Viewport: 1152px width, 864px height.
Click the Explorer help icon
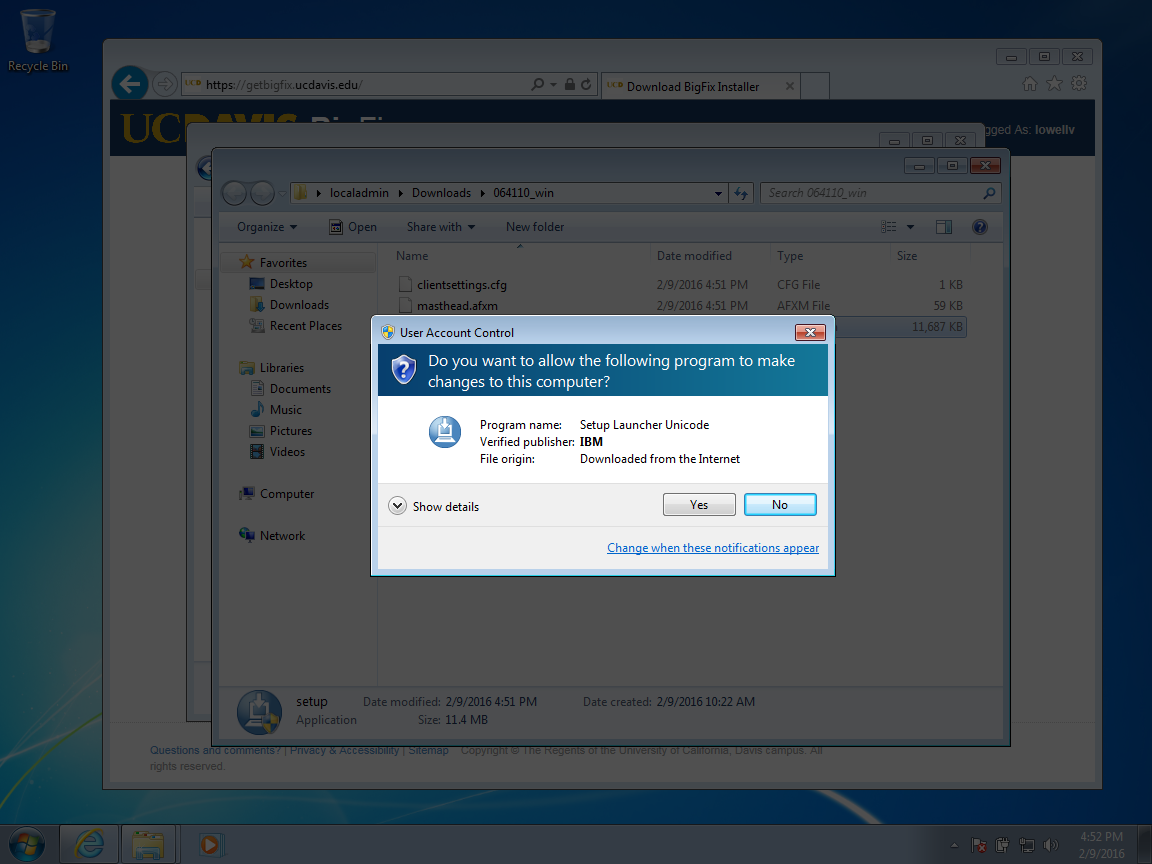[979, 227]
